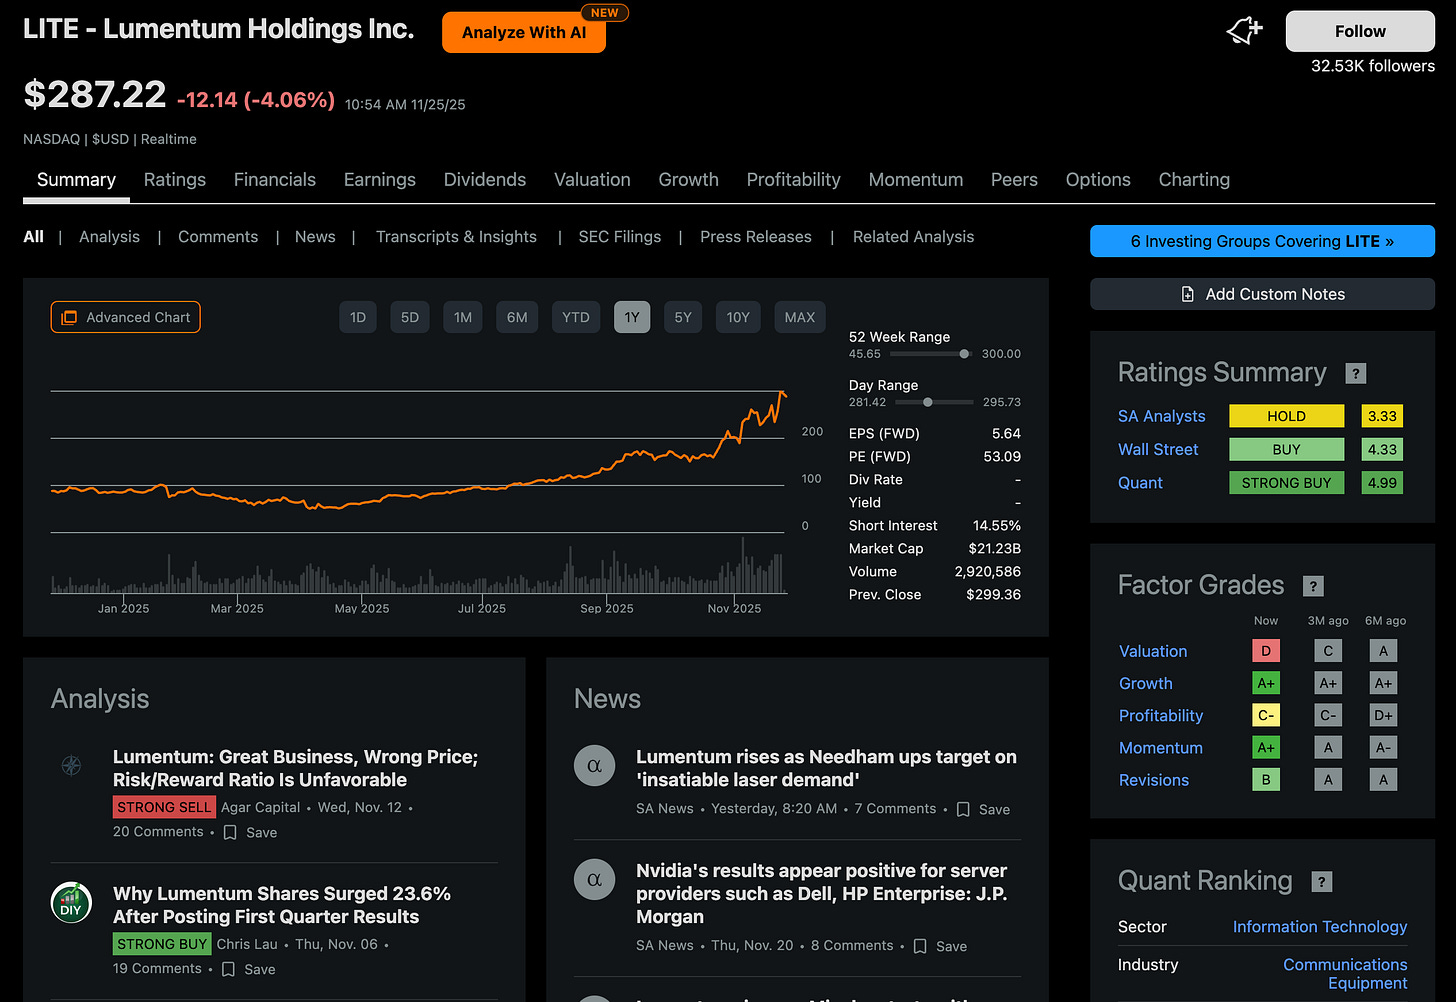Viewport: 1456px width, 1002px height.
Task: Filter feed by Analysis
Action: tap(110, 237)
